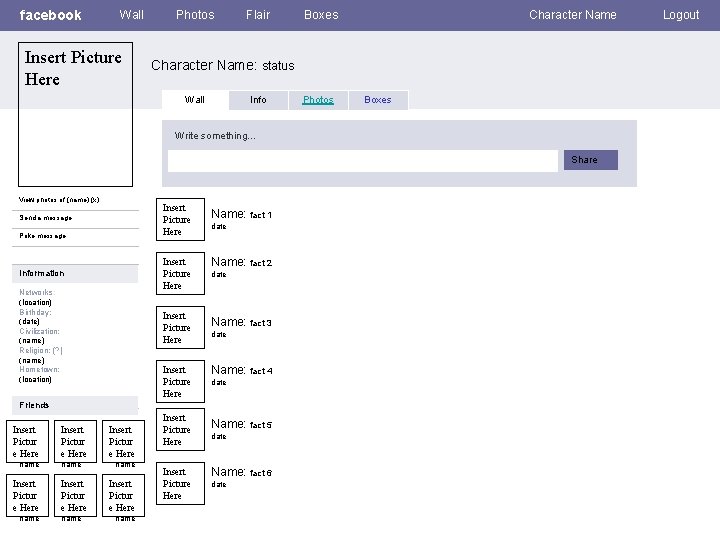The width and height of the screenshot is (720, 540).
Task: Select picture placeholder beside fact 1
Action: tap(180, 219)
